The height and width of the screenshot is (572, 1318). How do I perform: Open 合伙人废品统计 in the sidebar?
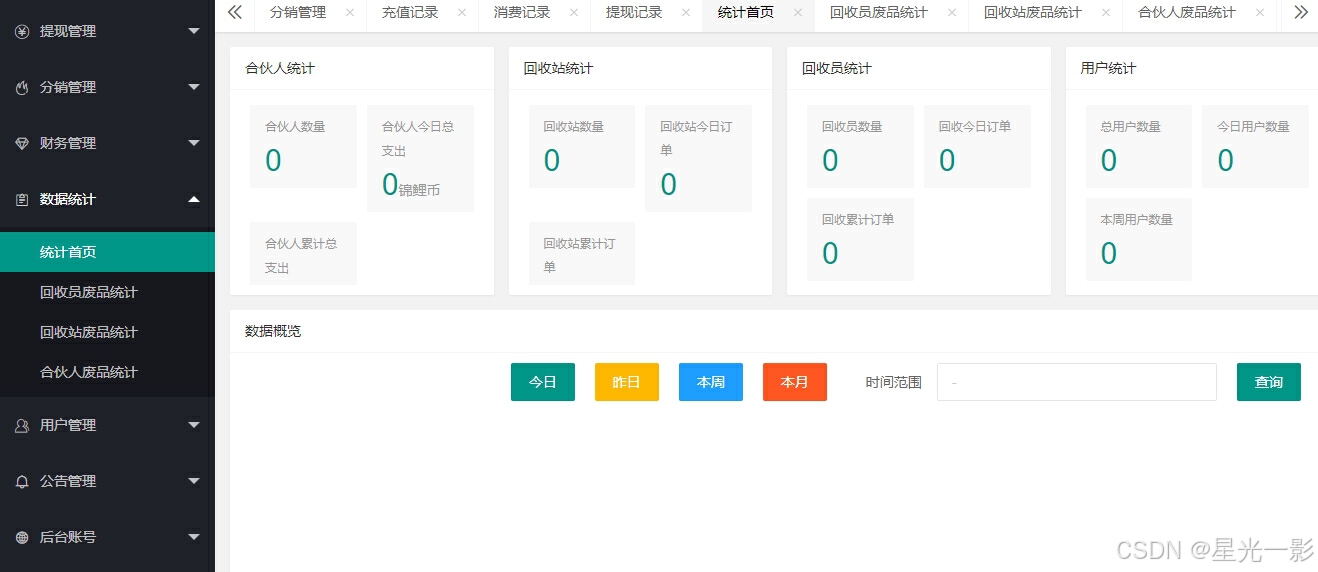107,372
